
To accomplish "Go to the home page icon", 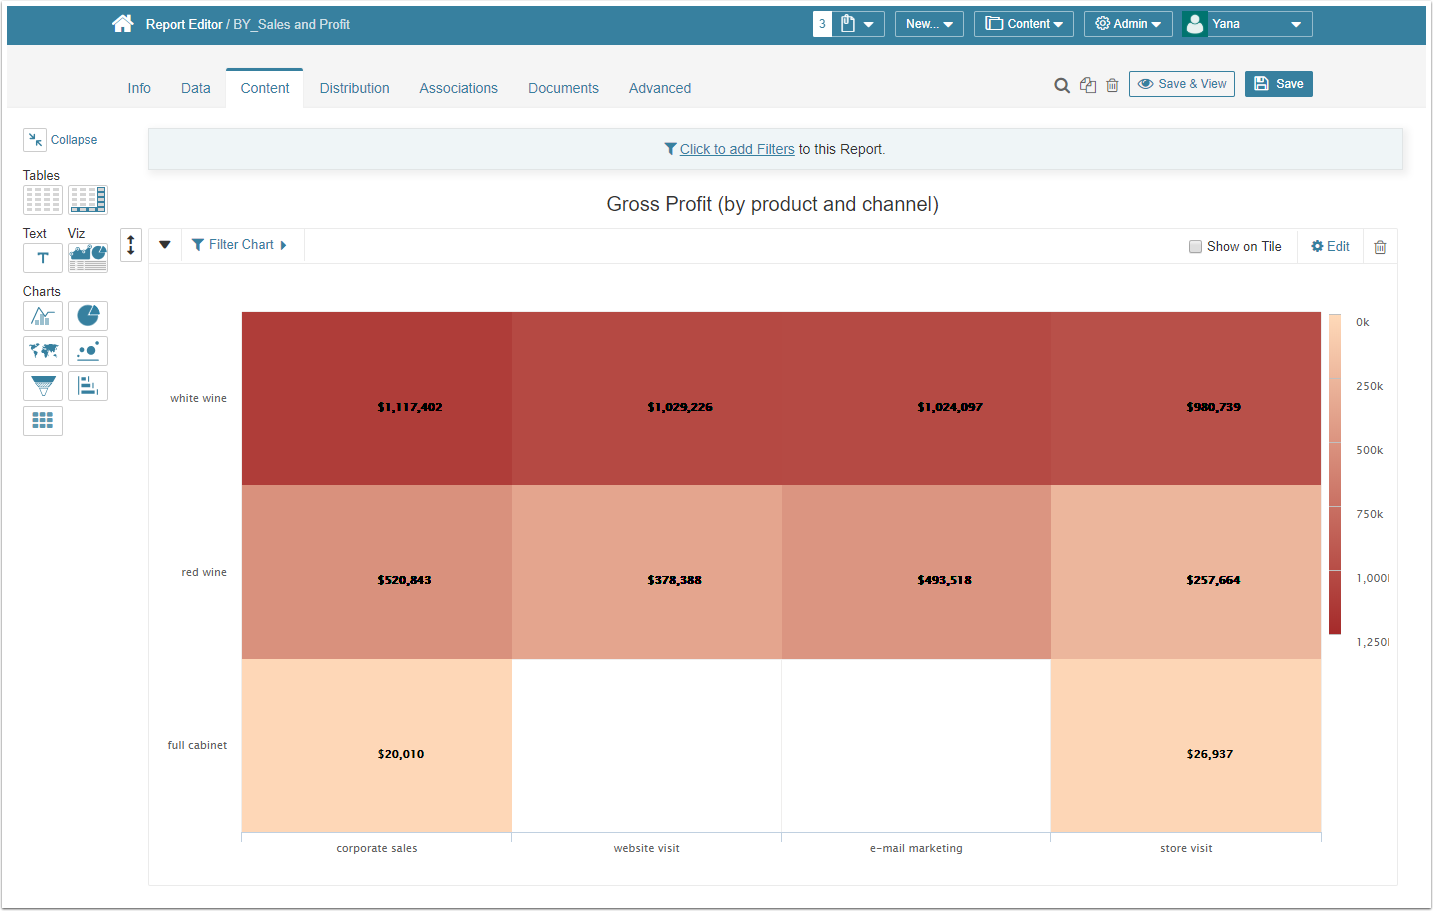I will tap(122, 24).
